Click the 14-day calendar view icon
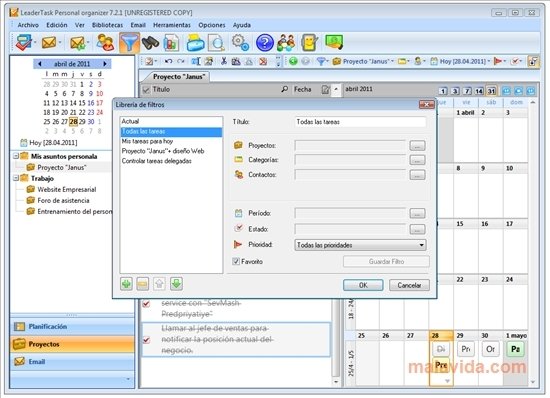550x398 pixels. coord(479,91)
